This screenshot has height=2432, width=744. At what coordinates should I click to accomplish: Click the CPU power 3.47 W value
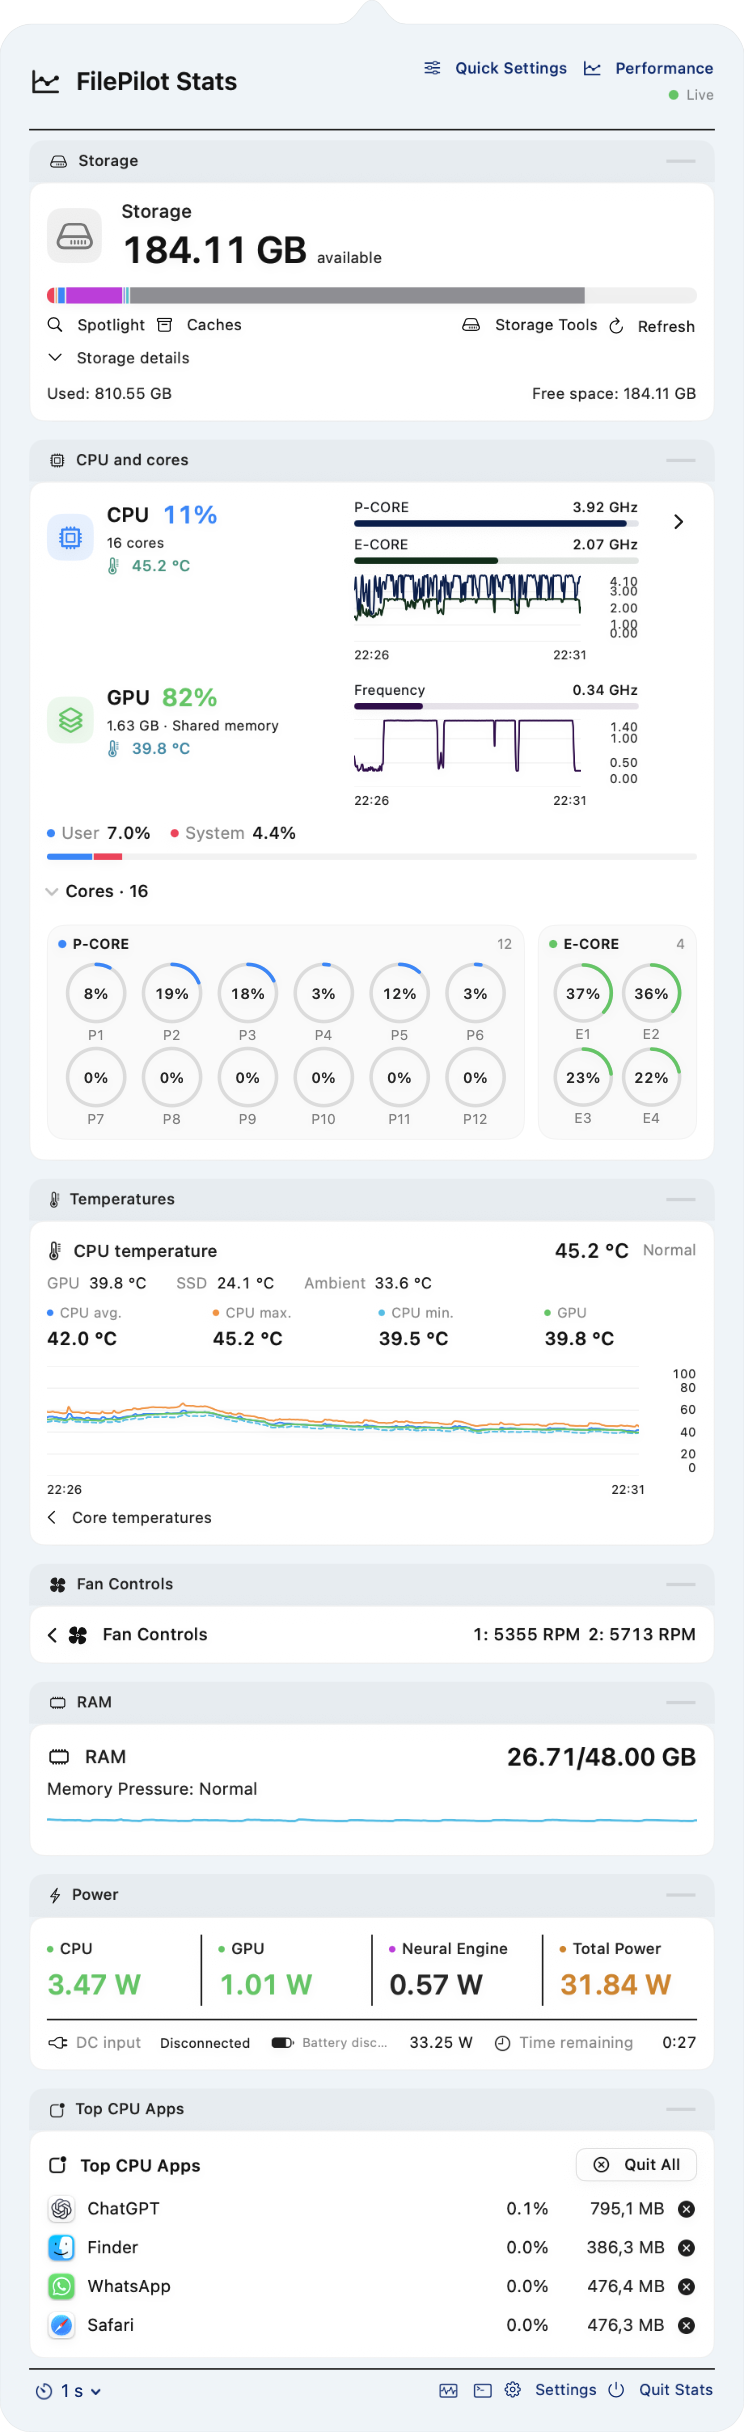coord(94,1985)
